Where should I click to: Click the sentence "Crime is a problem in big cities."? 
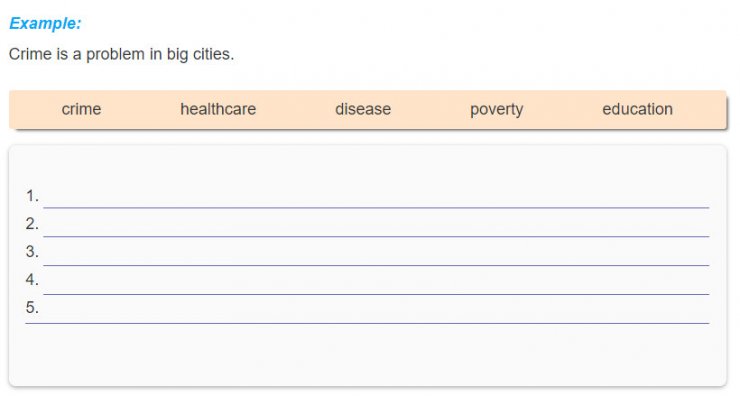coord(121,54)
